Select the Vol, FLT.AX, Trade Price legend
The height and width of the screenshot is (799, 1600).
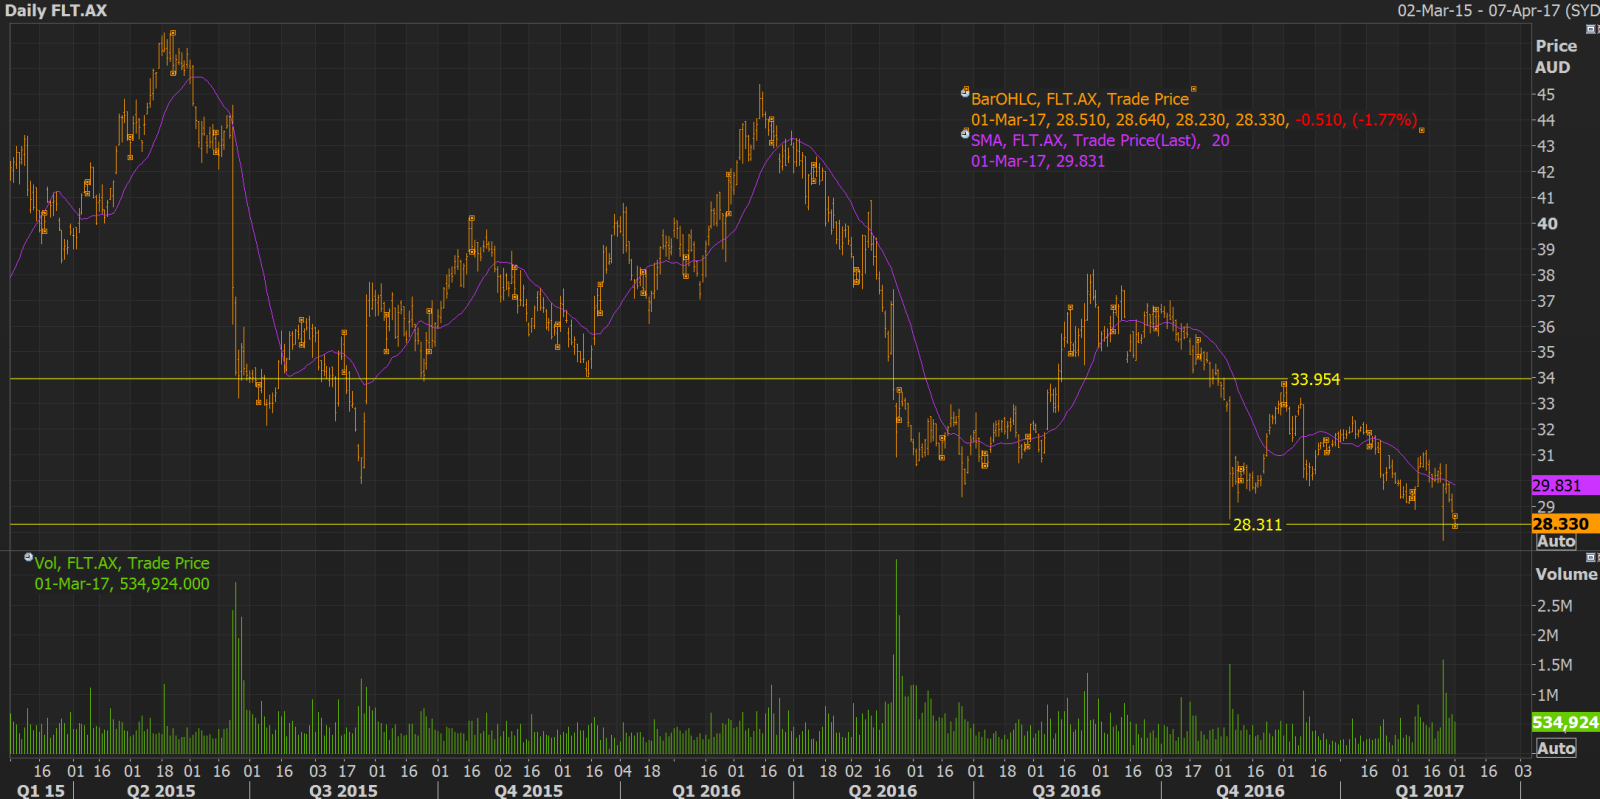pos(122,563)
